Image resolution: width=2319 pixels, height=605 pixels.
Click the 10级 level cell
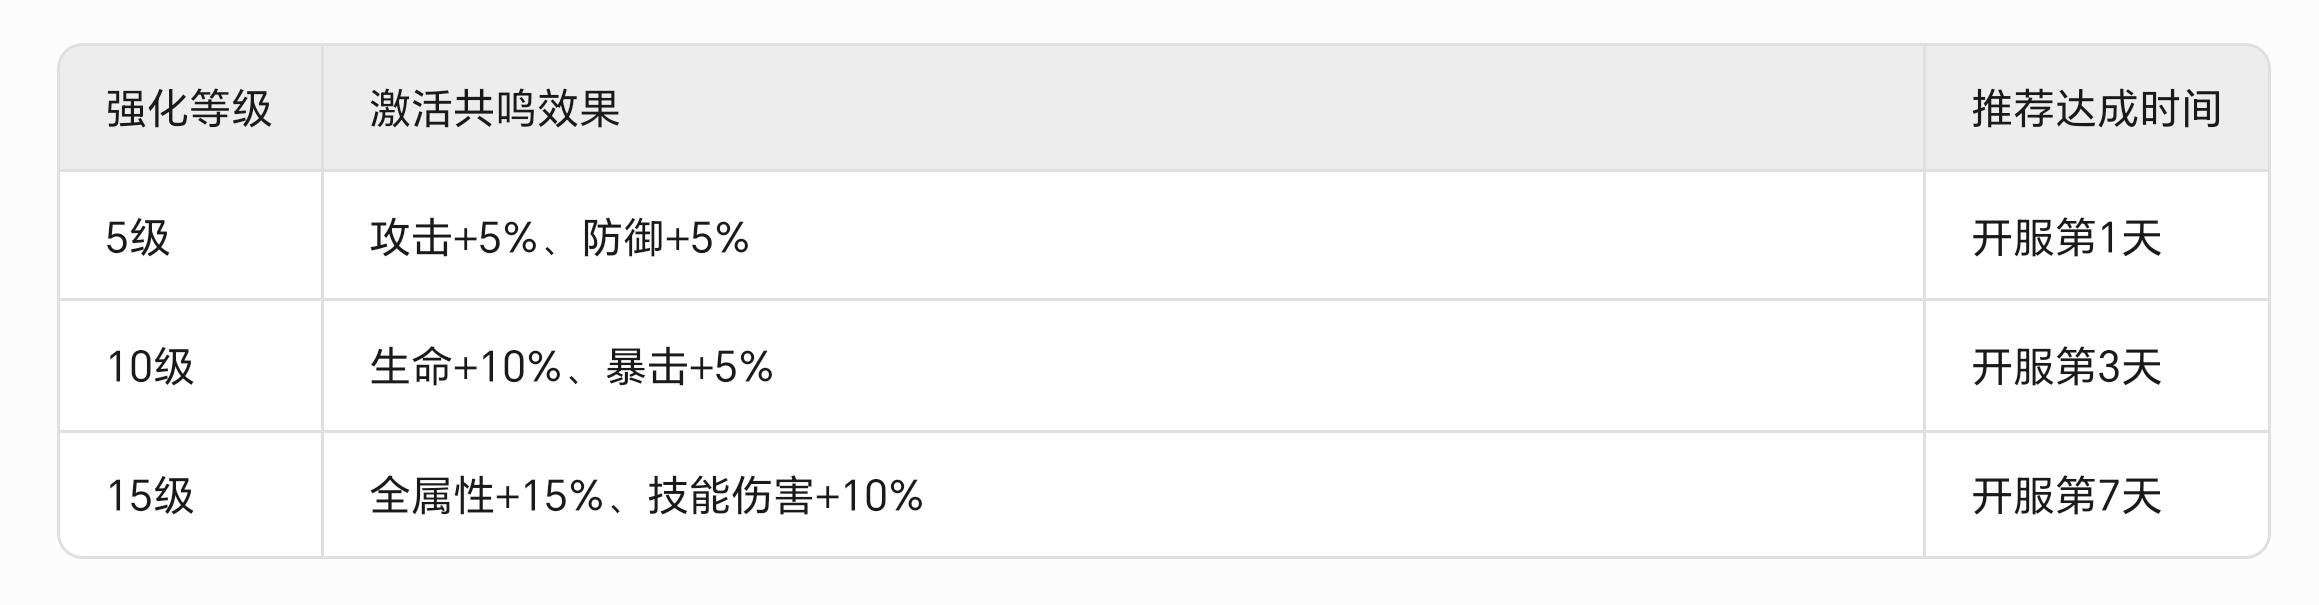click(x=150, y=367)
